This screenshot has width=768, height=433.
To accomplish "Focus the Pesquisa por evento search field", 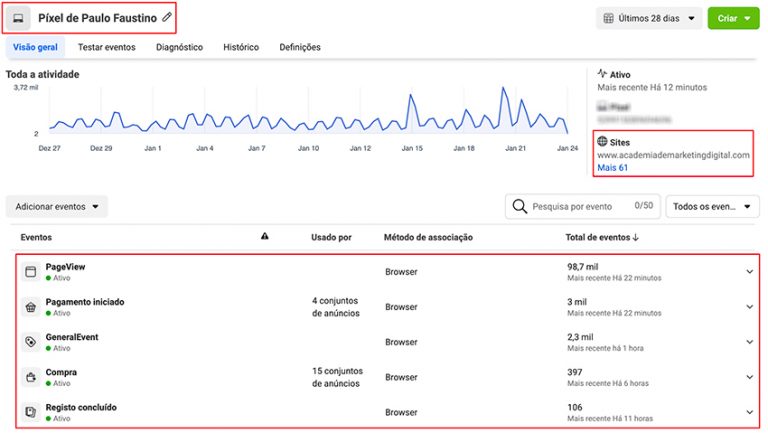I will tap(582, 207).
